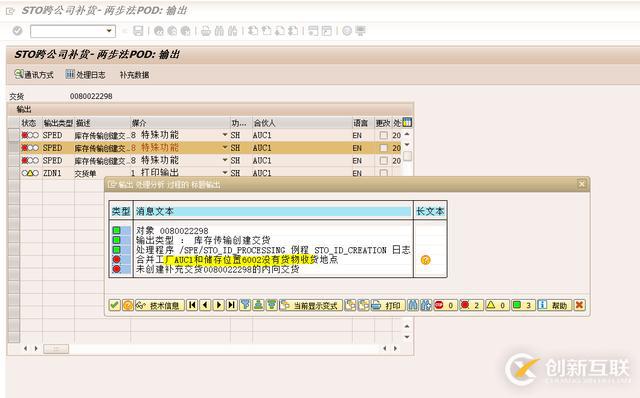Click the 输出类型 column header

click(x=58, y=122)
